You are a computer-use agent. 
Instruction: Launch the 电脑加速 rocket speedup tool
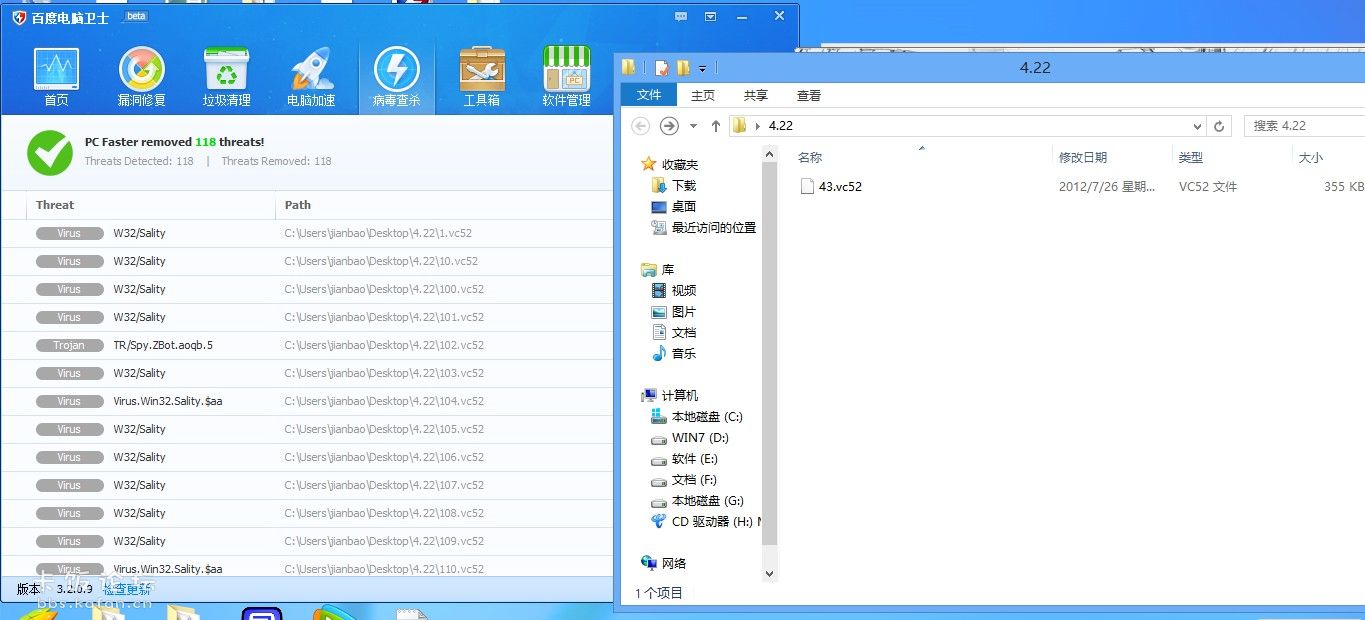click(311, 77)
